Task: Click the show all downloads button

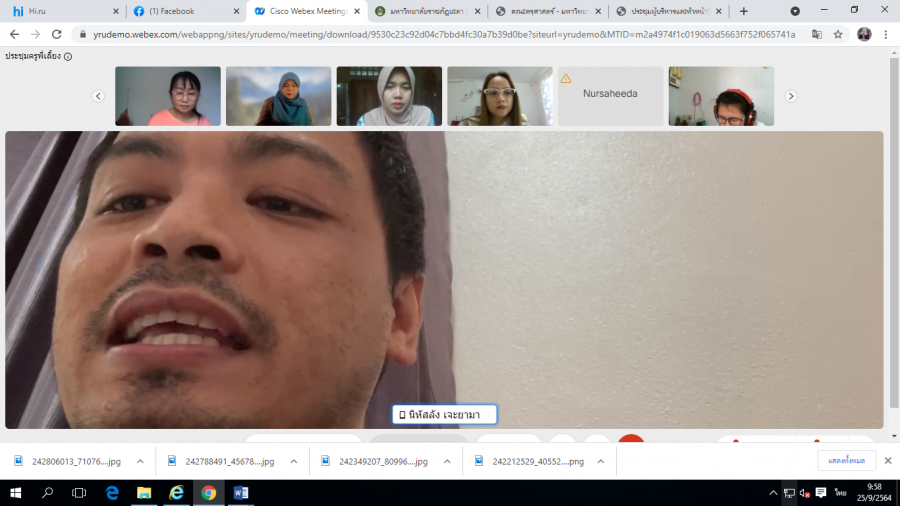Action: [846, 461]
